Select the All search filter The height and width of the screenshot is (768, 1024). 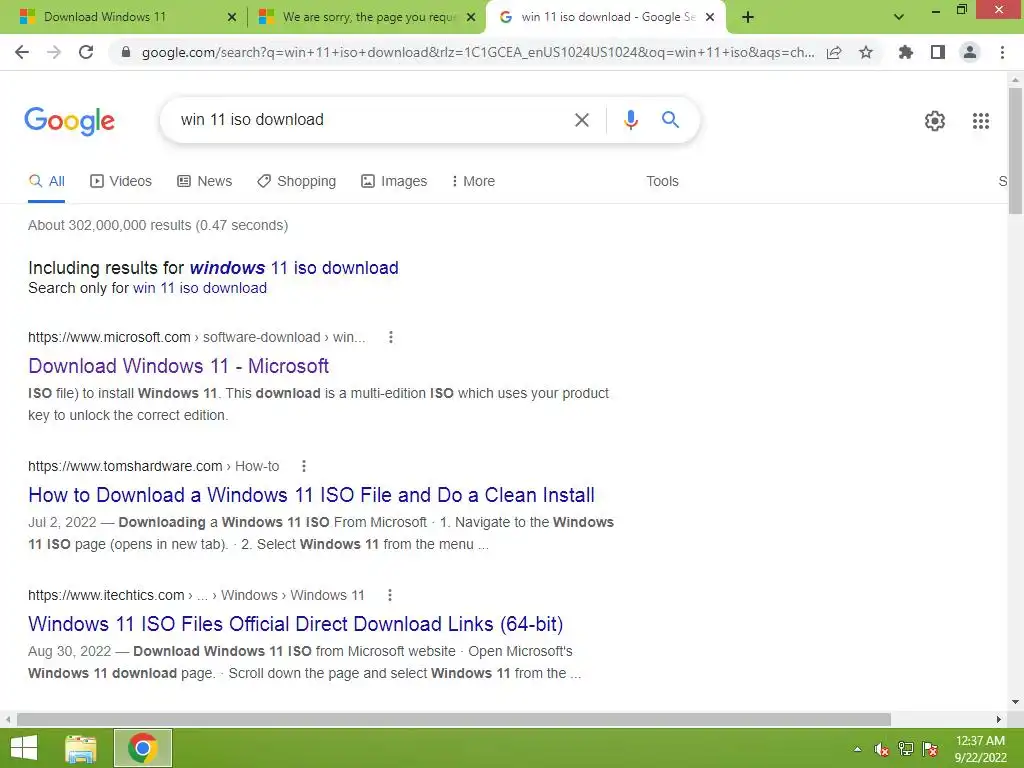click(x=46, y=182)
